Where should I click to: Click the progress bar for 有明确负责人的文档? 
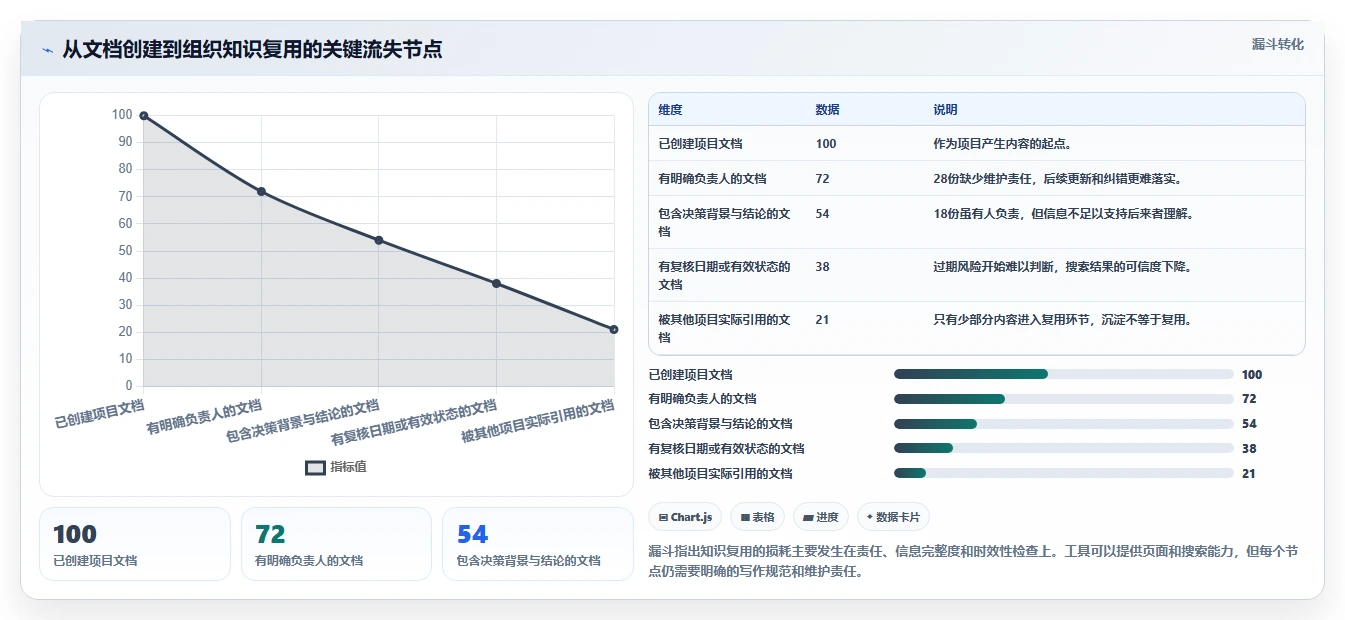tap(1064, 399)
